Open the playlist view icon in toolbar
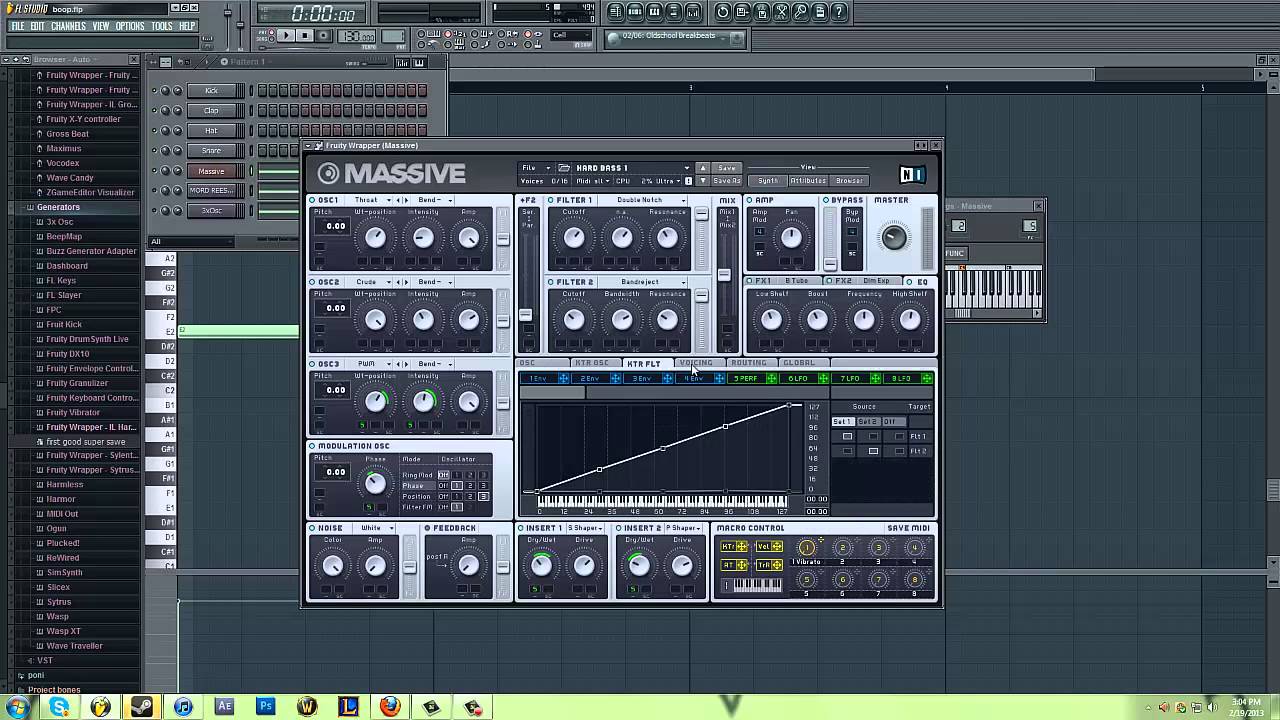This screenshot has width=1280, height=720. point(616,12)
